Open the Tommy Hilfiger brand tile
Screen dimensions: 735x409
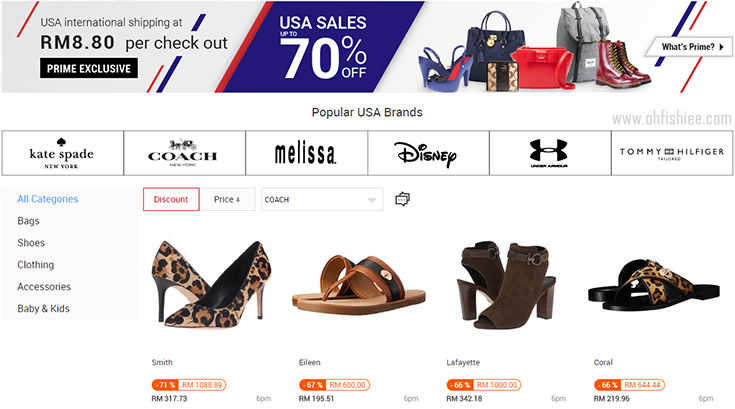pyautogui.click(x=670, y=153)
